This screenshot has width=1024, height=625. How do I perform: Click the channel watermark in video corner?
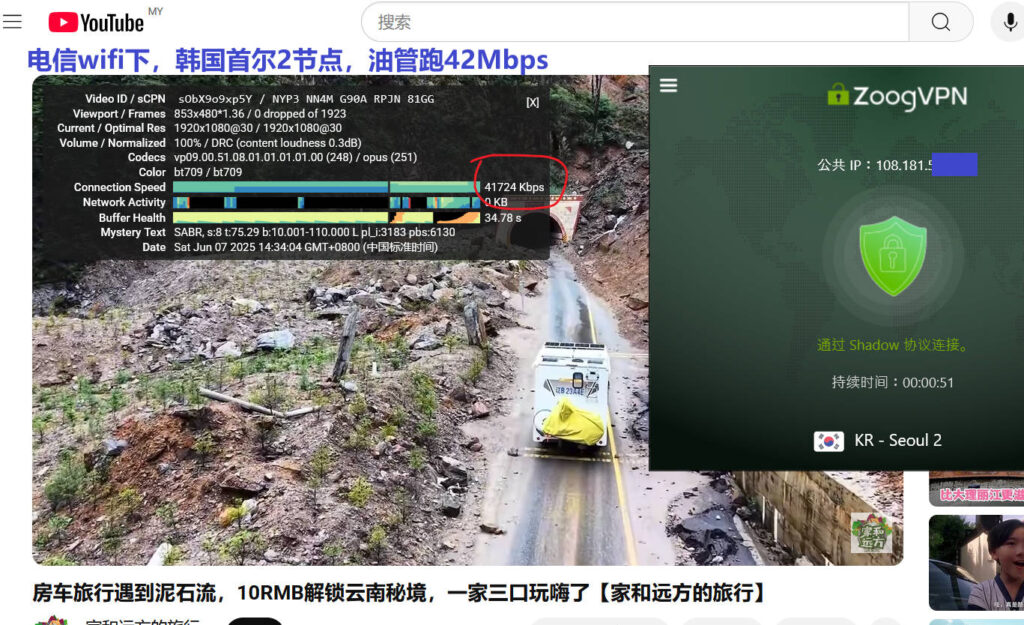tap(870, 532)
